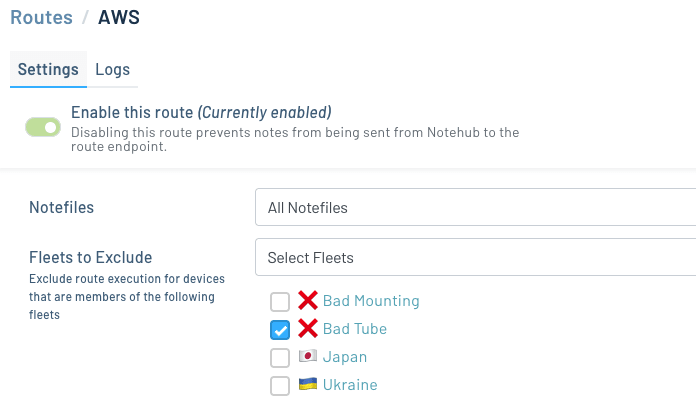This screenshot has width=696, height=402.
Task: Switch to the Logs tab
Action: pyautogui.click(x=112, y=70)
